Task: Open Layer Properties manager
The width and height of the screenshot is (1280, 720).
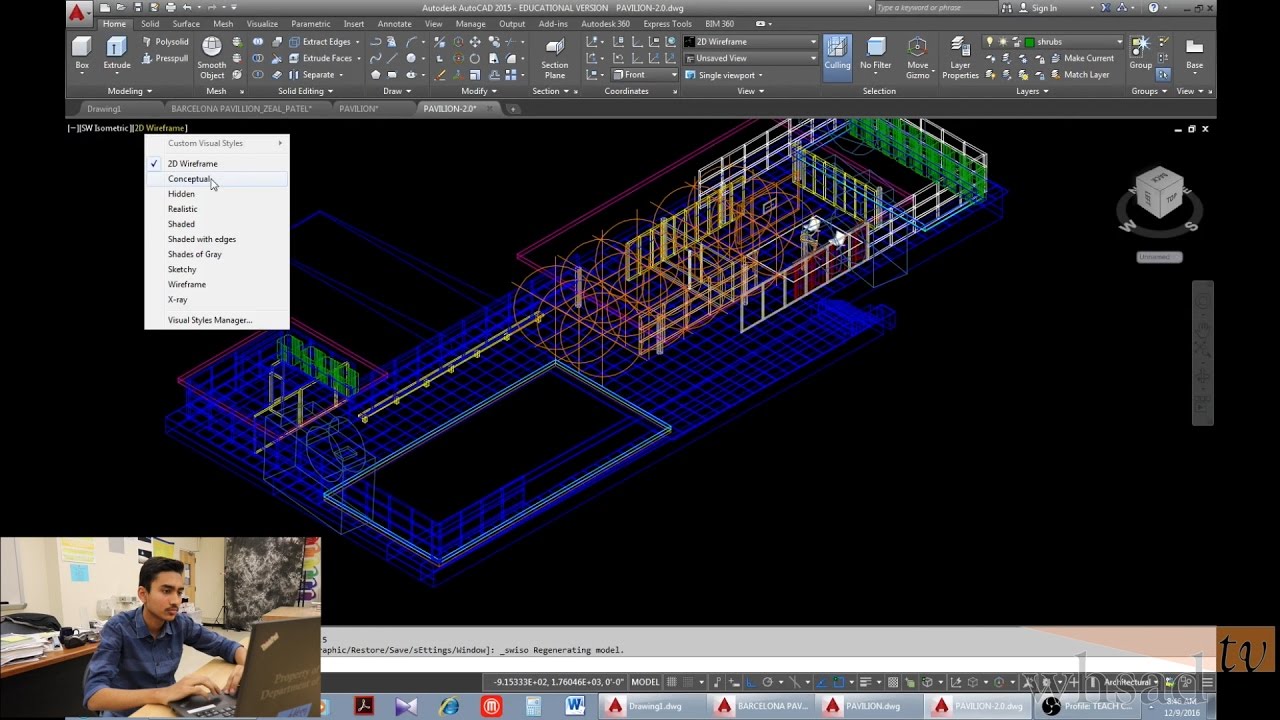Action: (960, 57)
